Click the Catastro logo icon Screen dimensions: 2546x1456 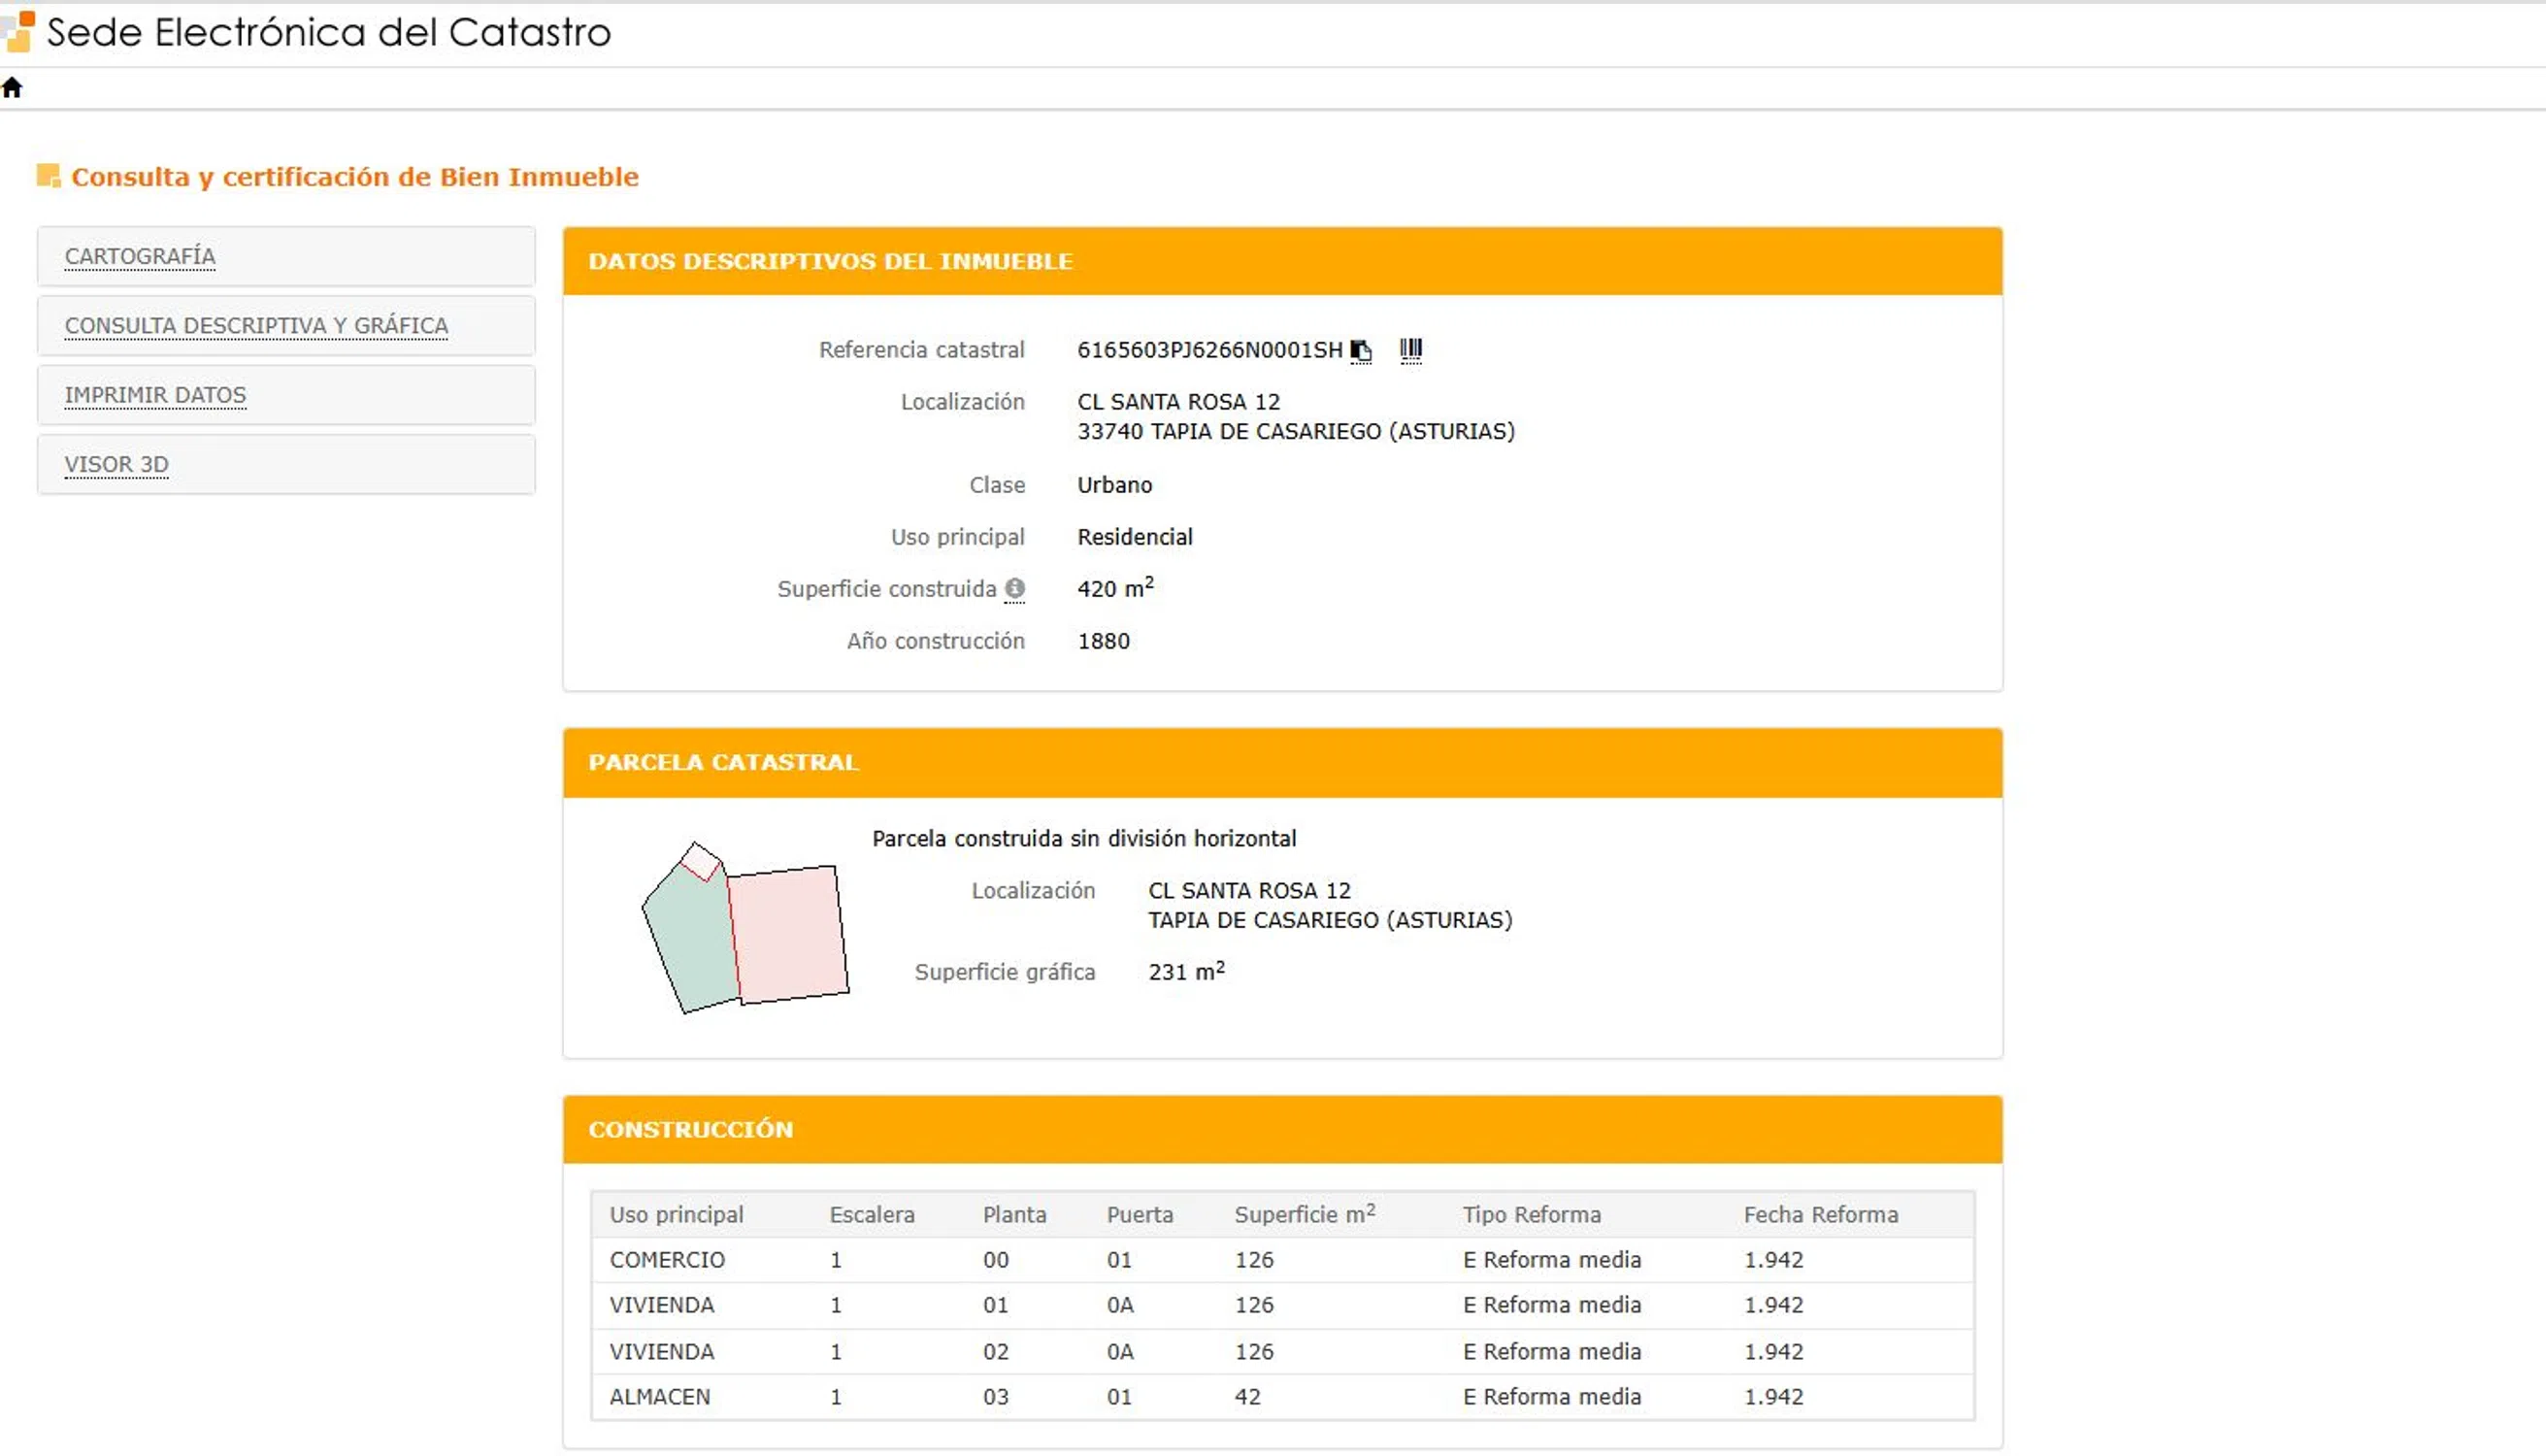[19, 32]
